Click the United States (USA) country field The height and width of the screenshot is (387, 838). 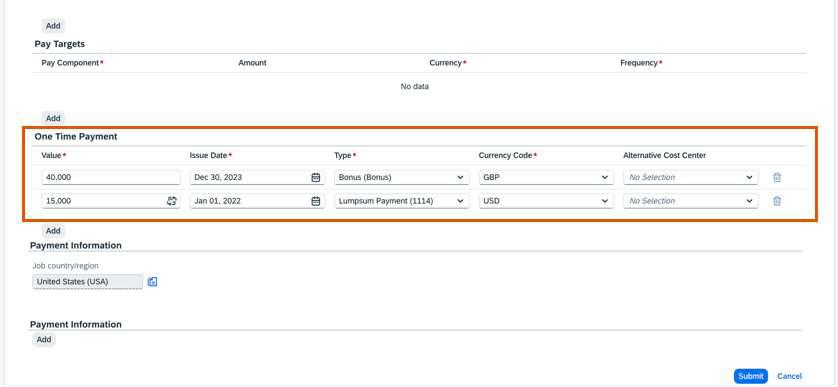pyautogui.click(x=88, y=282)
